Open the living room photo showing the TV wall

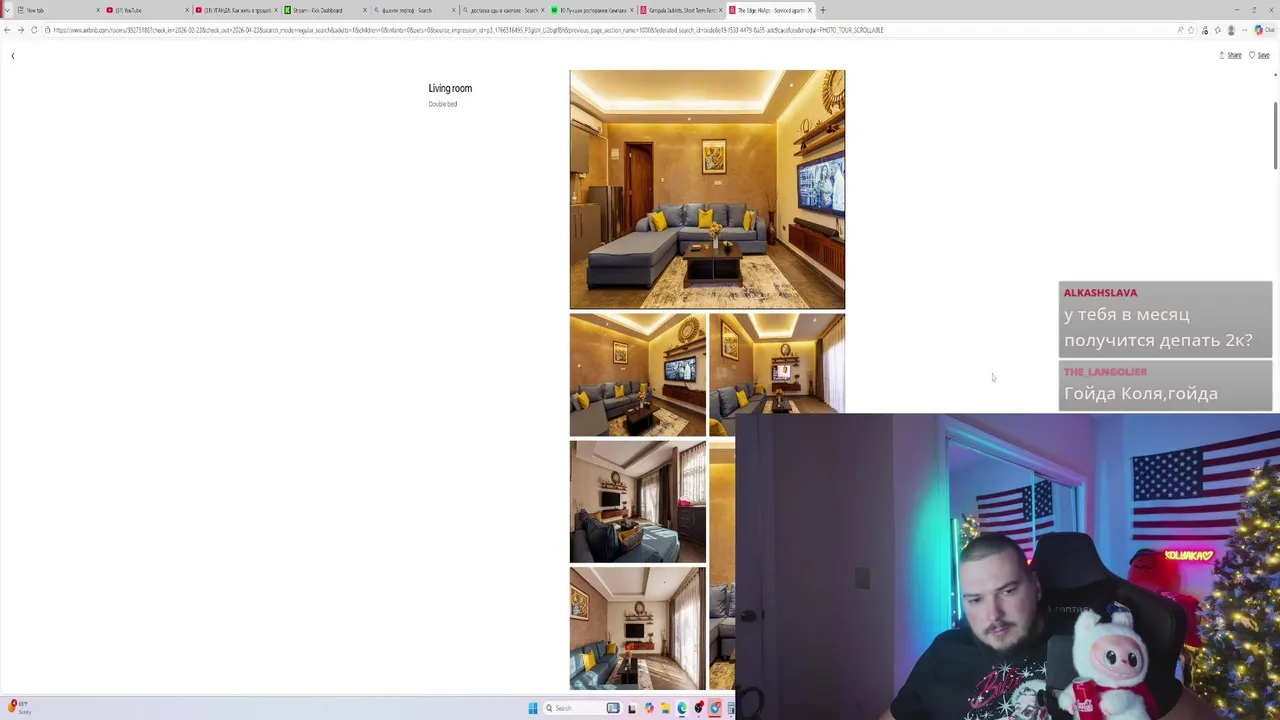tap(638, 375)
